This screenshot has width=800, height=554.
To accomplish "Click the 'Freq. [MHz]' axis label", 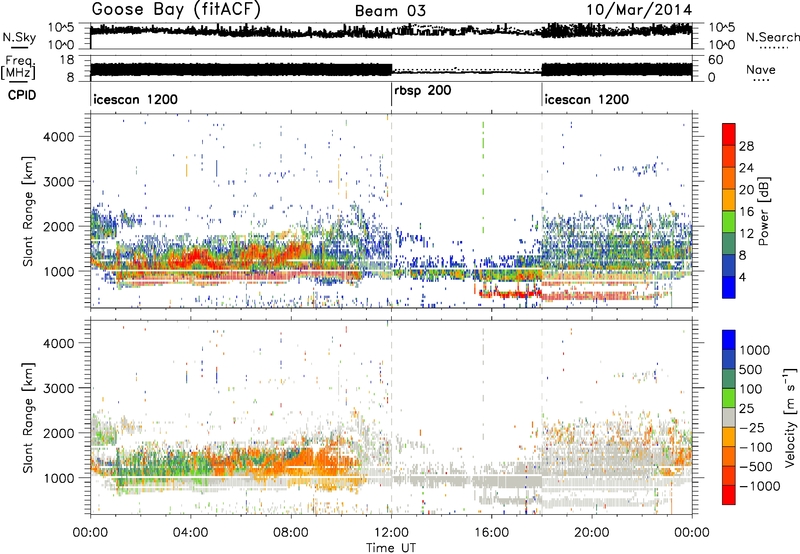I will tap(18, 68).
